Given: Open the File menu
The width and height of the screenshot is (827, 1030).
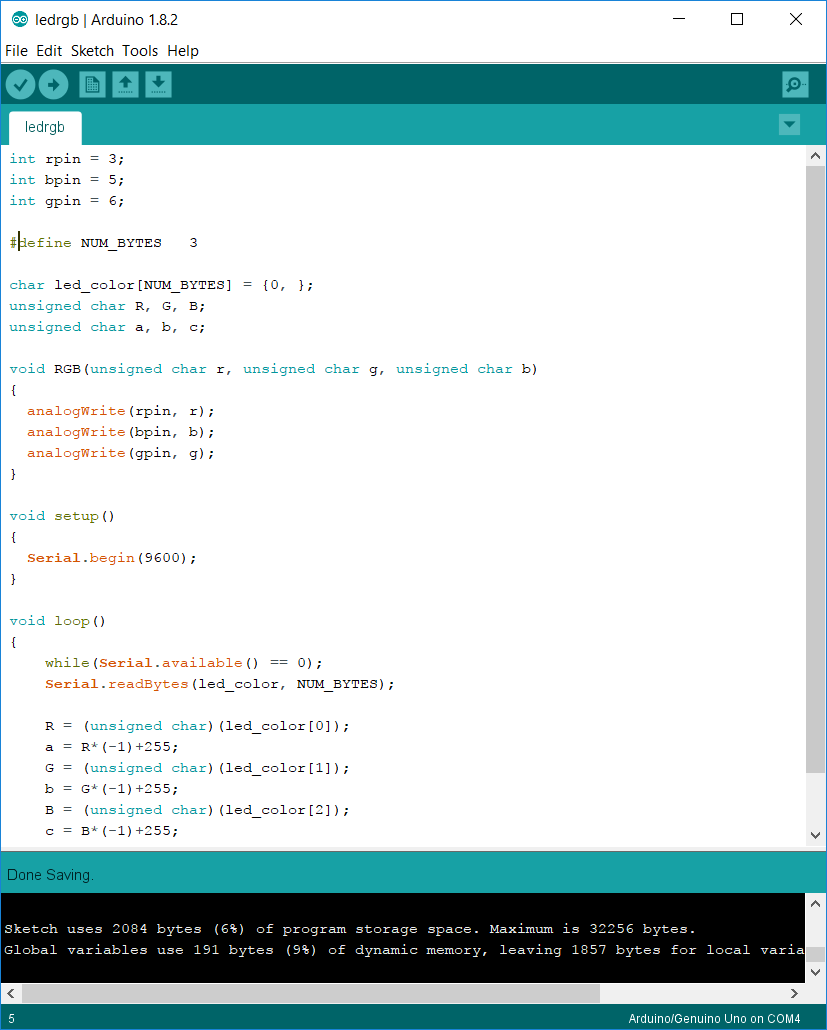Looking at the screenshot, I should [x=16, y=51].
